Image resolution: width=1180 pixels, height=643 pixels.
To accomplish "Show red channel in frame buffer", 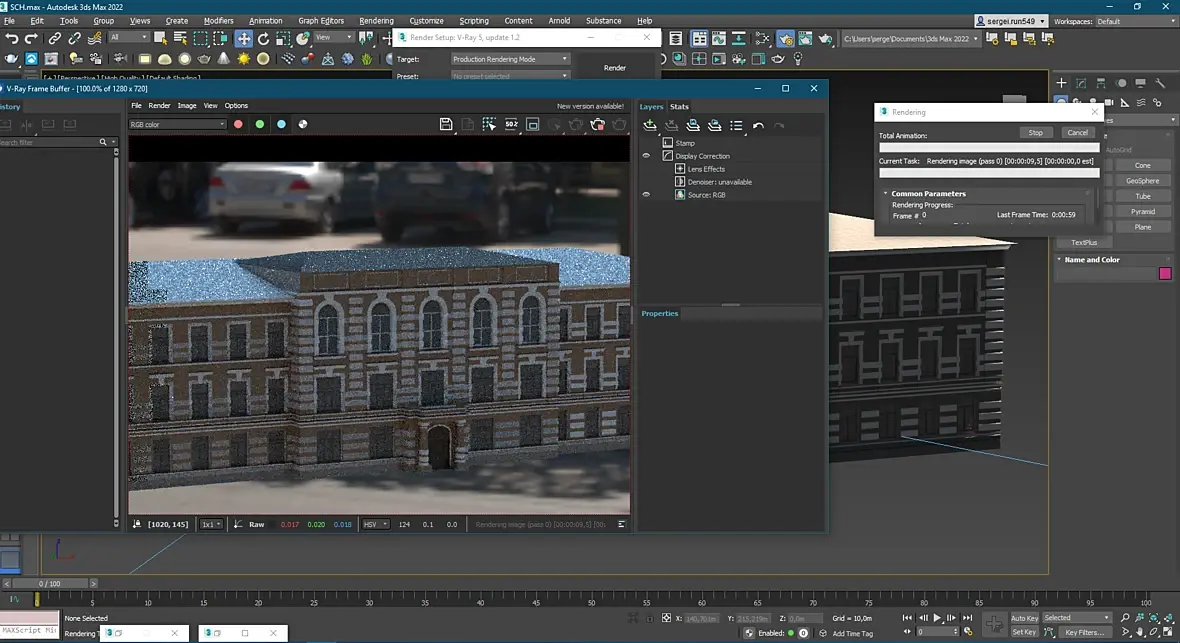I will click(239, 124).
